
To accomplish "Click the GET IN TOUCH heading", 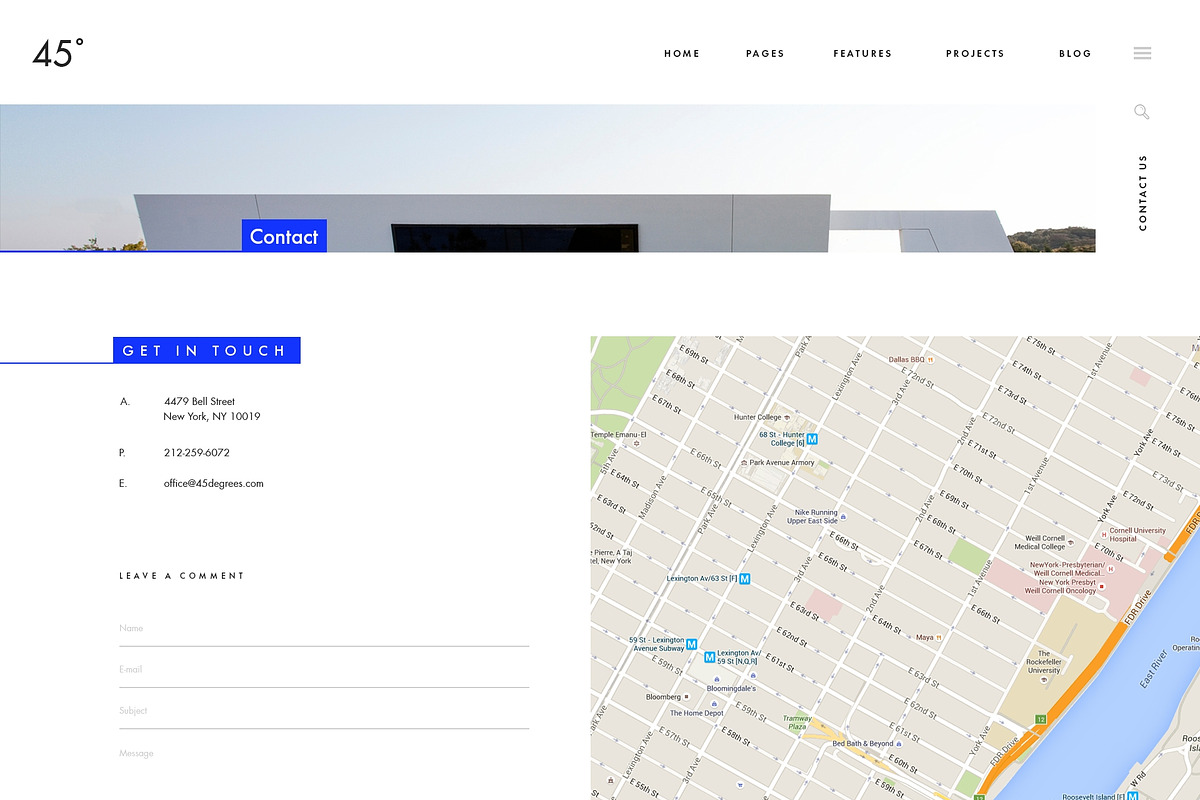I will 206,350.
